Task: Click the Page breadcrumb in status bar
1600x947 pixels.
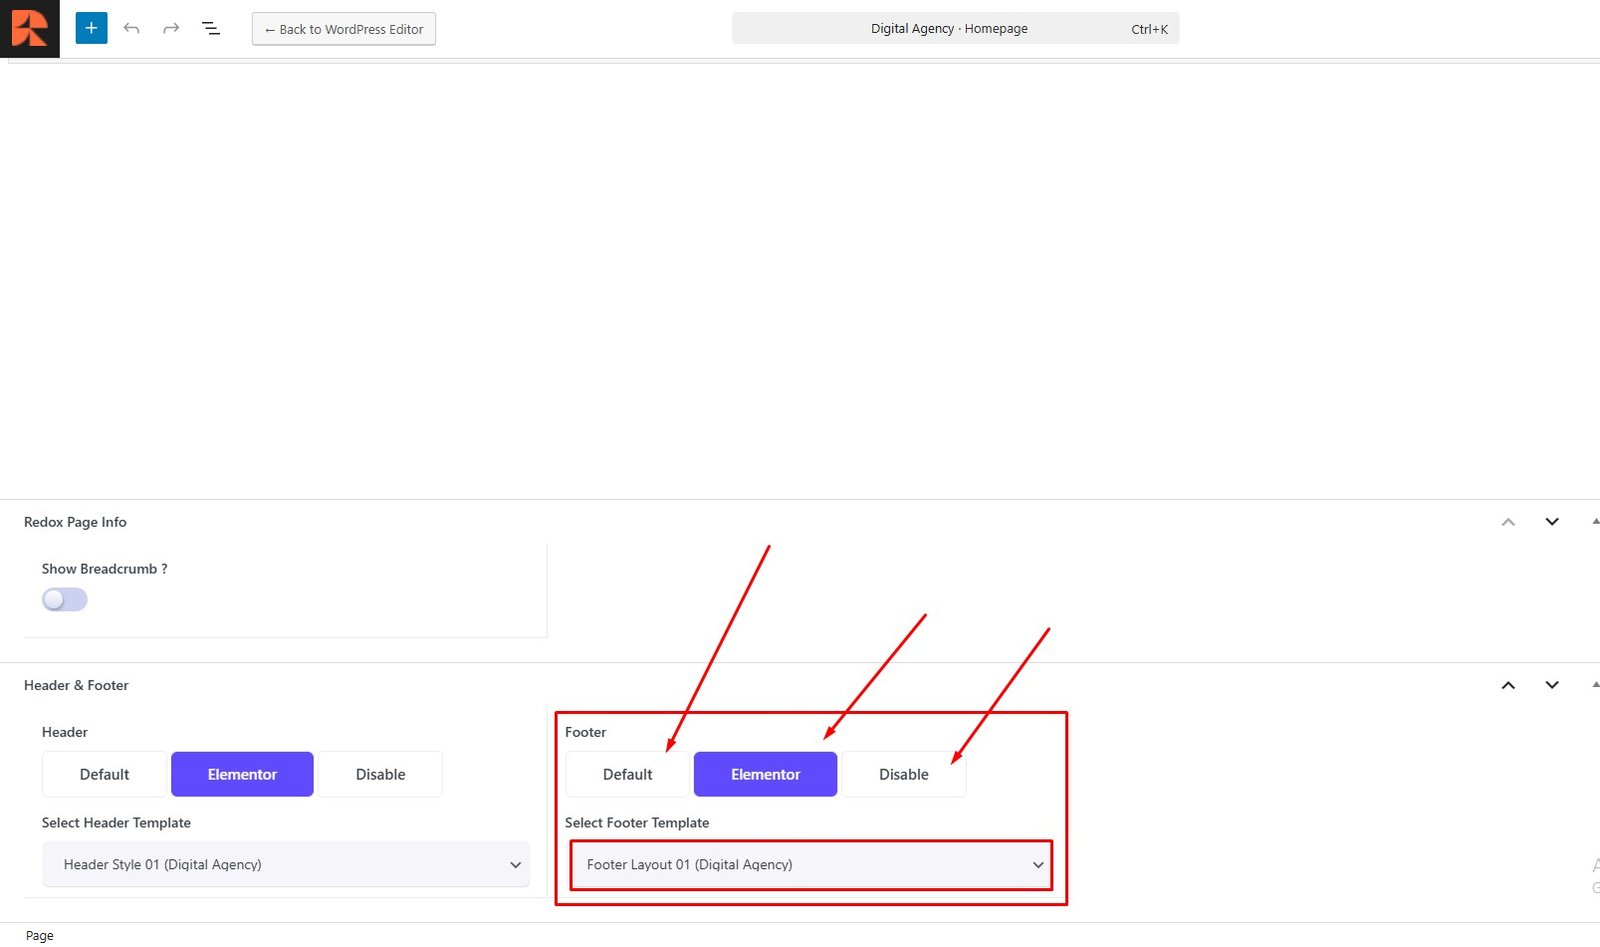Action: point(40,936)
